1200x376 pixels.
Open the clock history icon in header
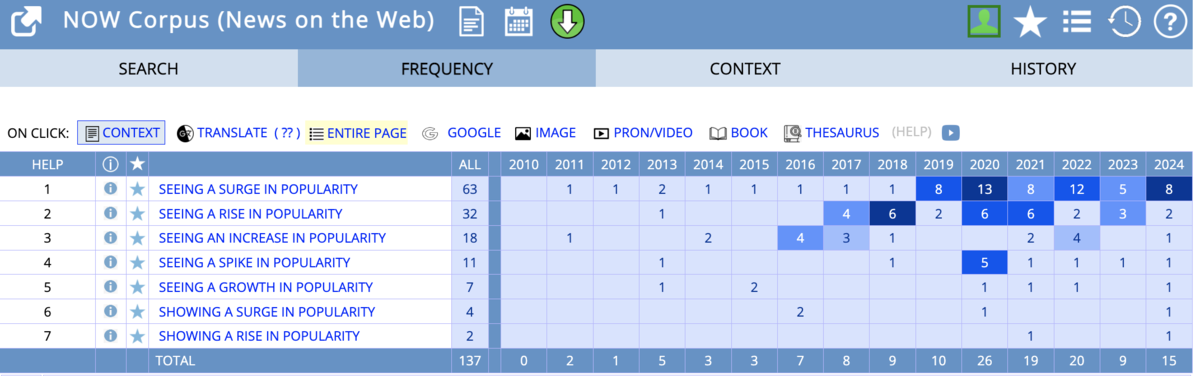point(1124,22)
